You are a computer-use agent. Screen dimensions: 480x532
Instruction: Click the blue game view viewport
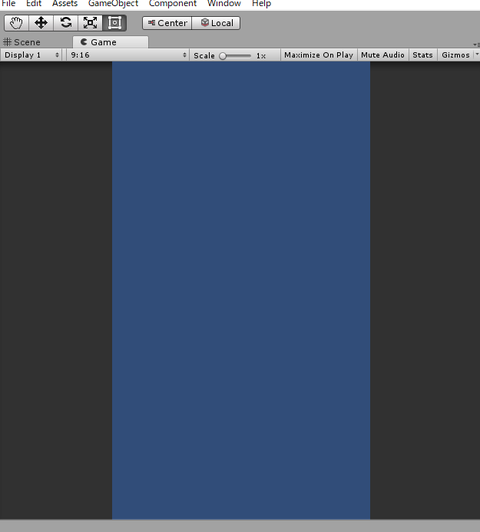(241, 290)
